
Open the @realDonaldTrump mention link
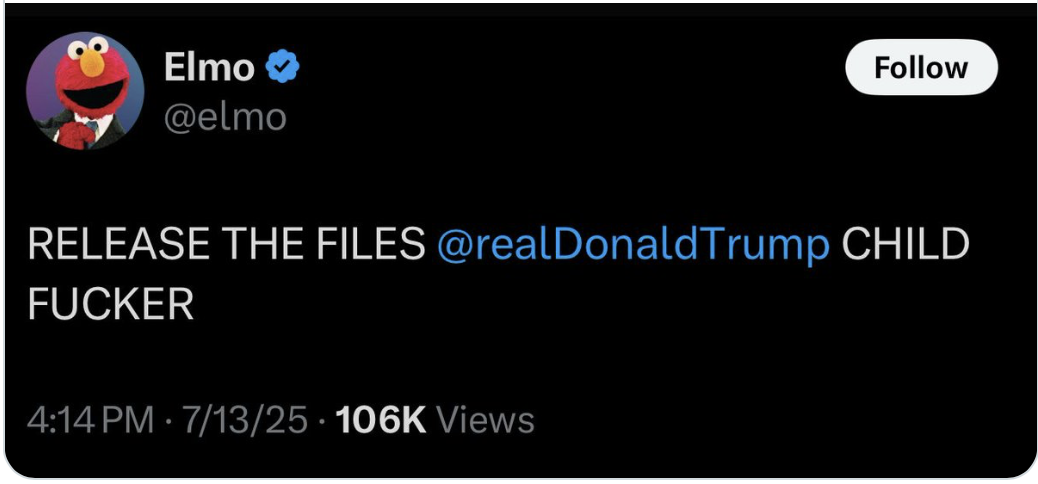pyautogui.click(x=633, y=245)
